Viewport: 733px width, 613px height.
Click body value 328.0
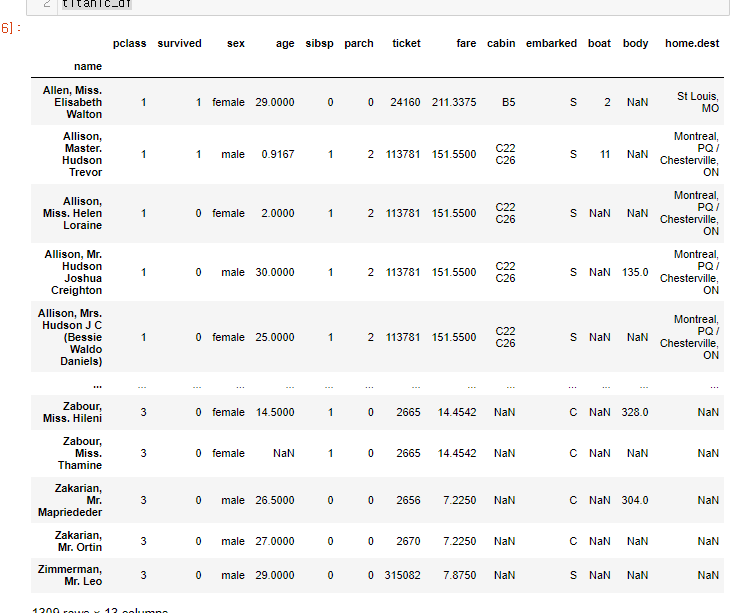tap(635, 412)
